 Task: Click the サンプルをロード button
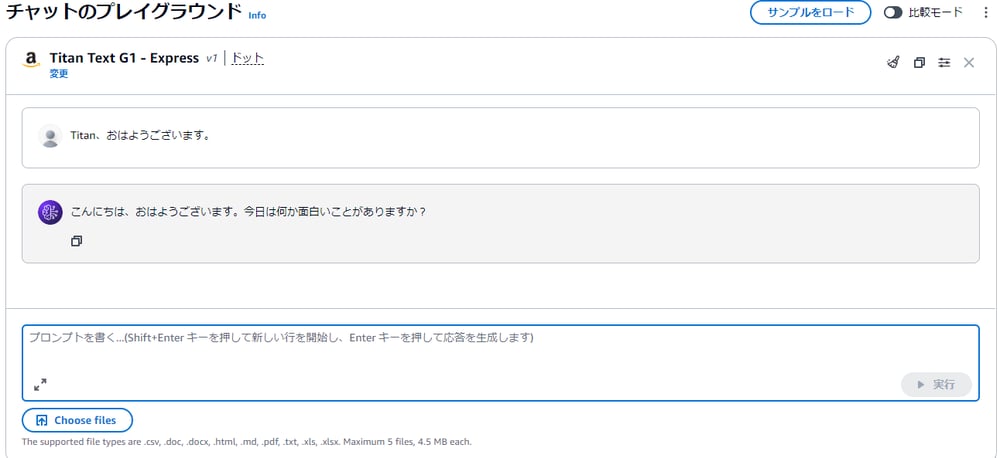pyautogui.click(x=811, y=13)
